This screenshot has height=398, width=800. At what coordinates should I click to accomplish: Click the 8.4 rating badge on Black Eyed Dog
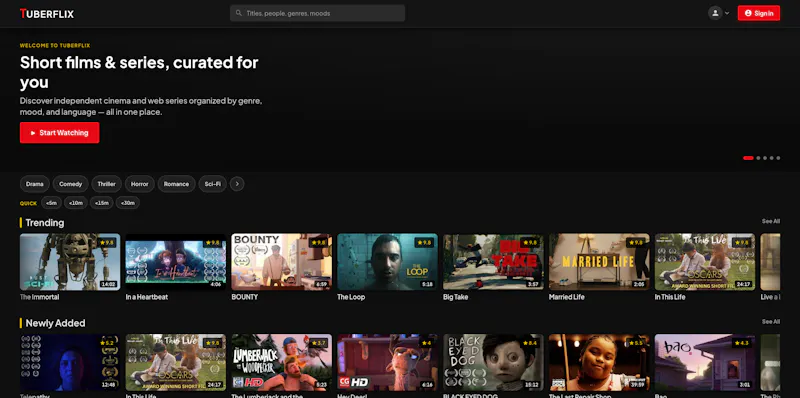[x=531, y=343]
